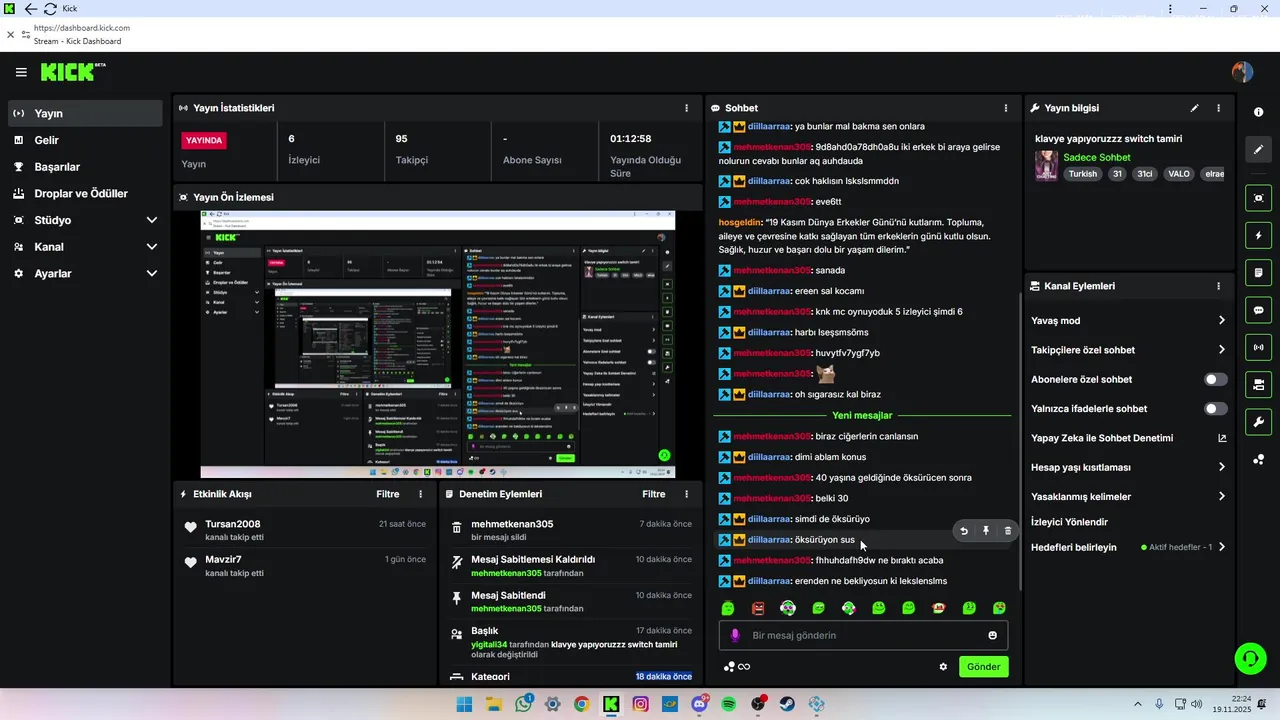
Task: Click the document icon in right sidebar
Action: point(1258,272)
